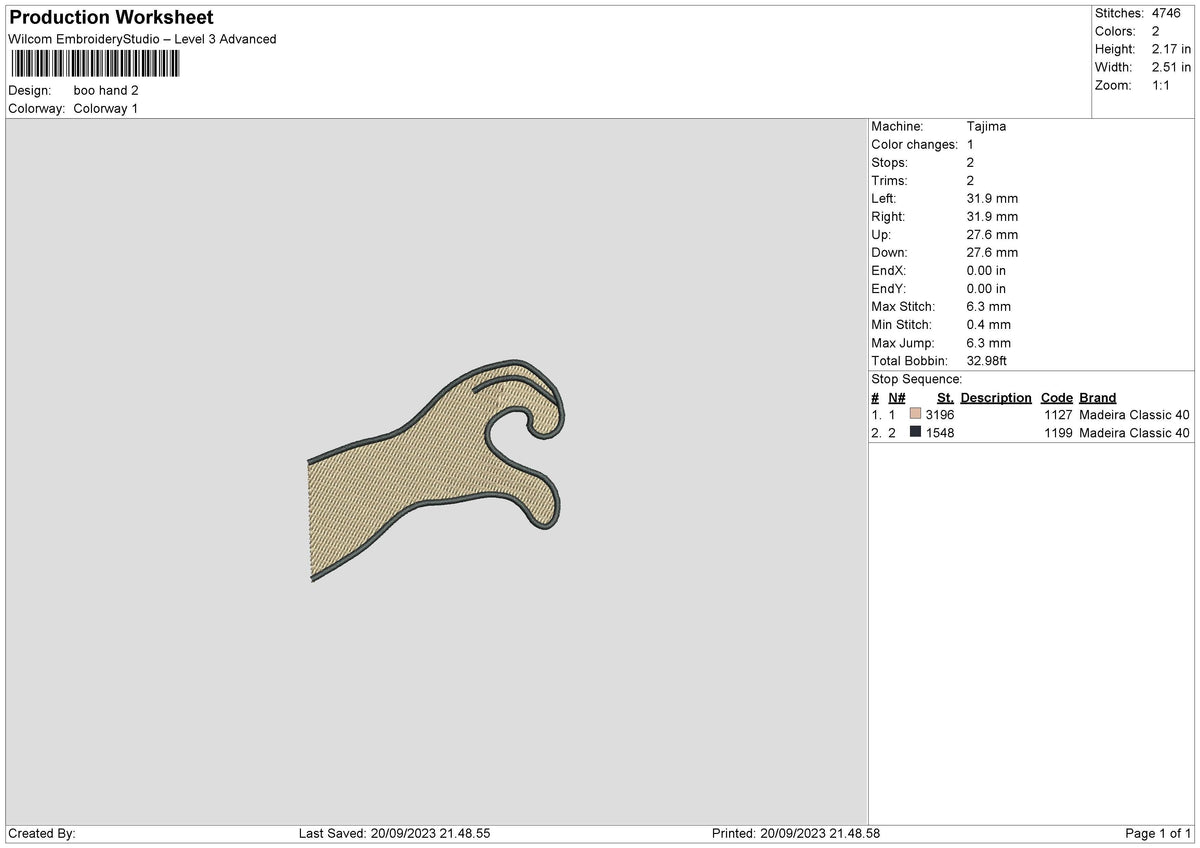Click the 'Max Stitch:' label
The width and height of the screenshot is (1200, 848).
[x=903, y=307]
